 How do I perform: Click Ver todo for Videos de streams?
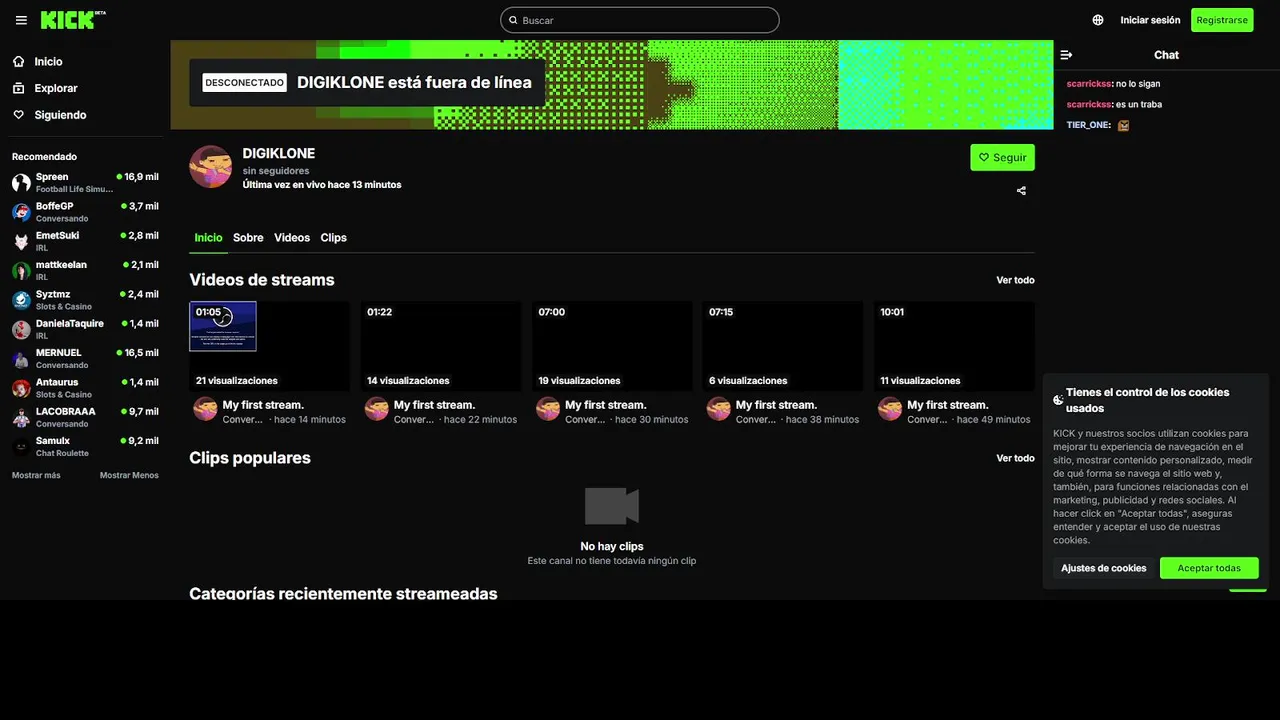pyautogui.click(x=1015, y=280)
